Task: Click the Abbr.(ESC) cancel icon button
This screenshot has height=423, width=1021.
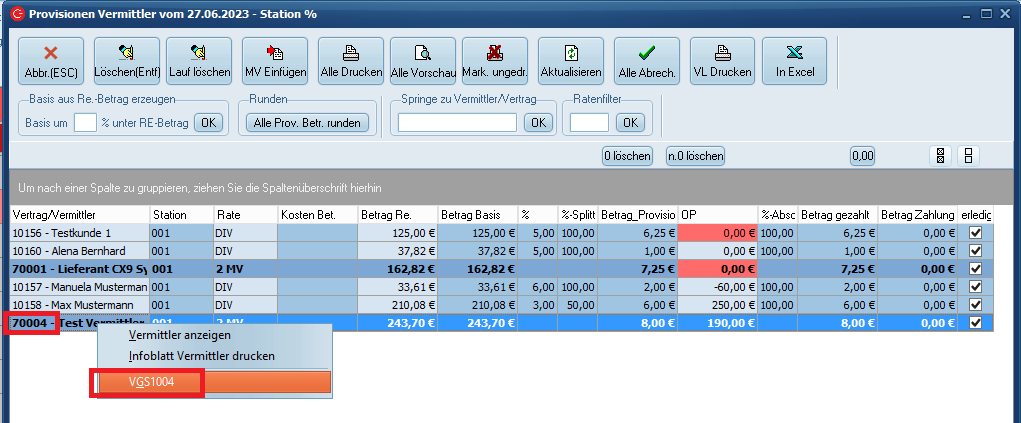Action: pos(50,62)
